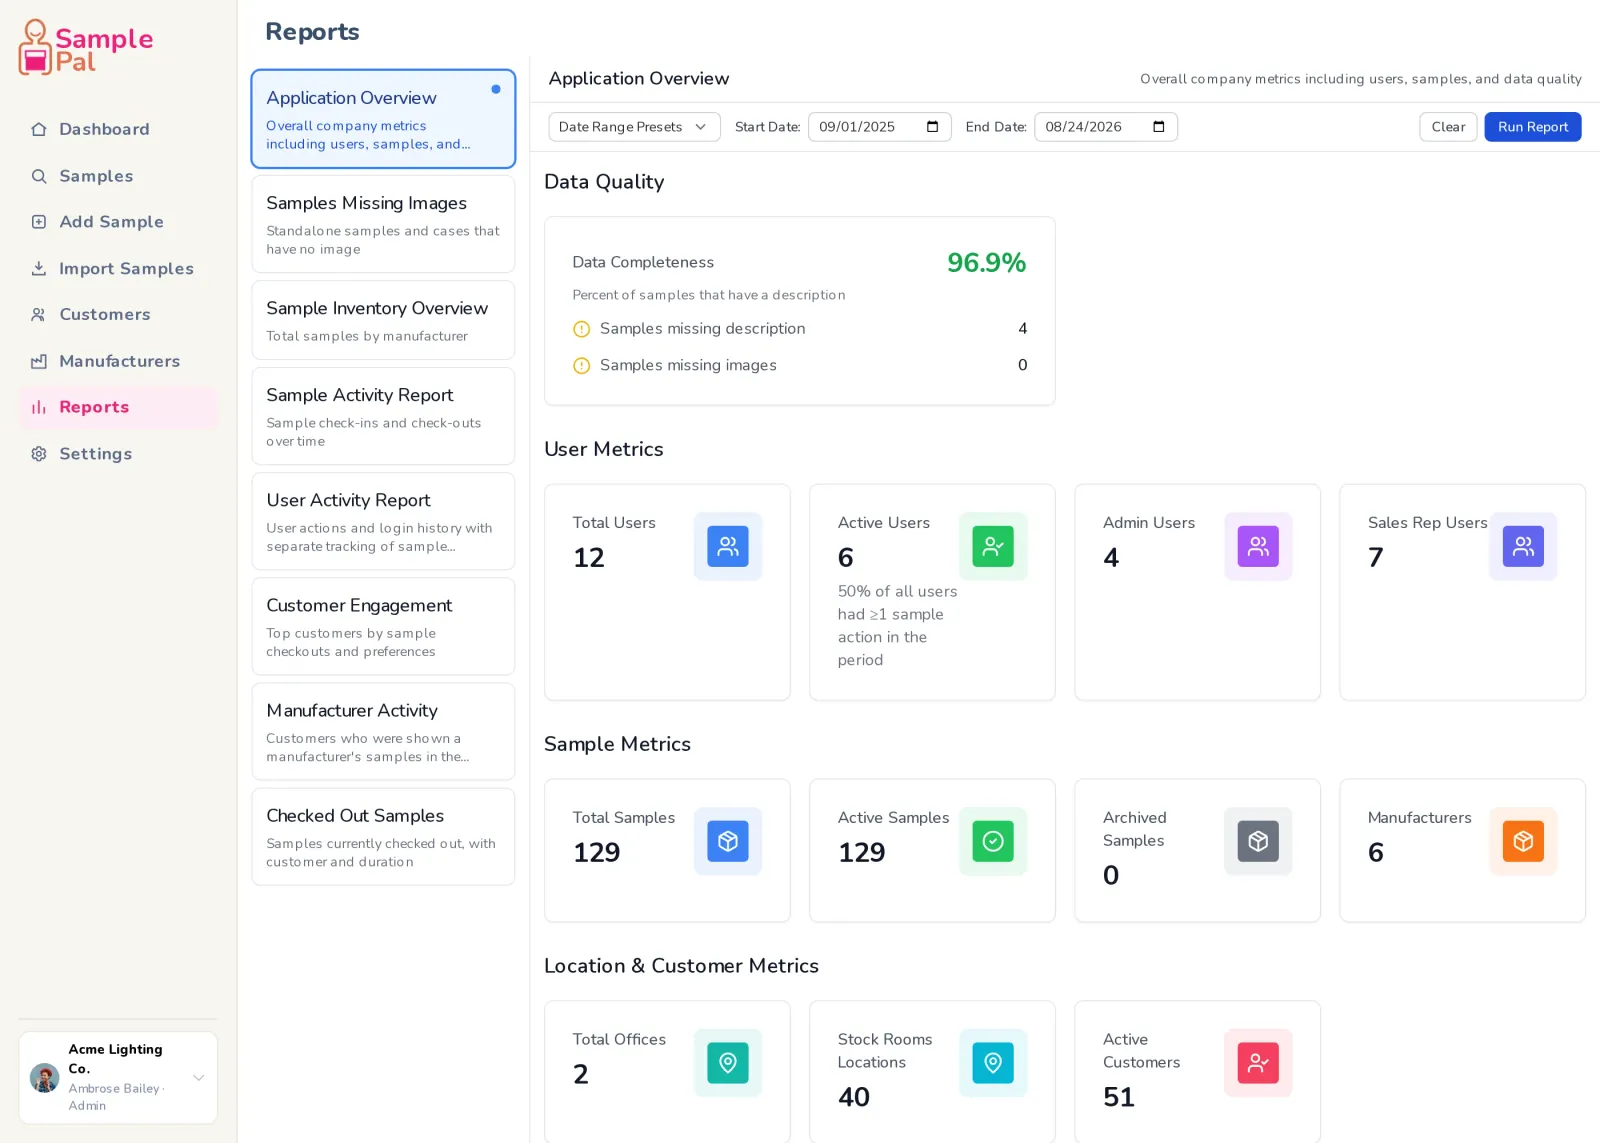Click the Manufacturers orange box icon
The width and height of the screenshot is (1600, 1143).
coord(1523,841)
